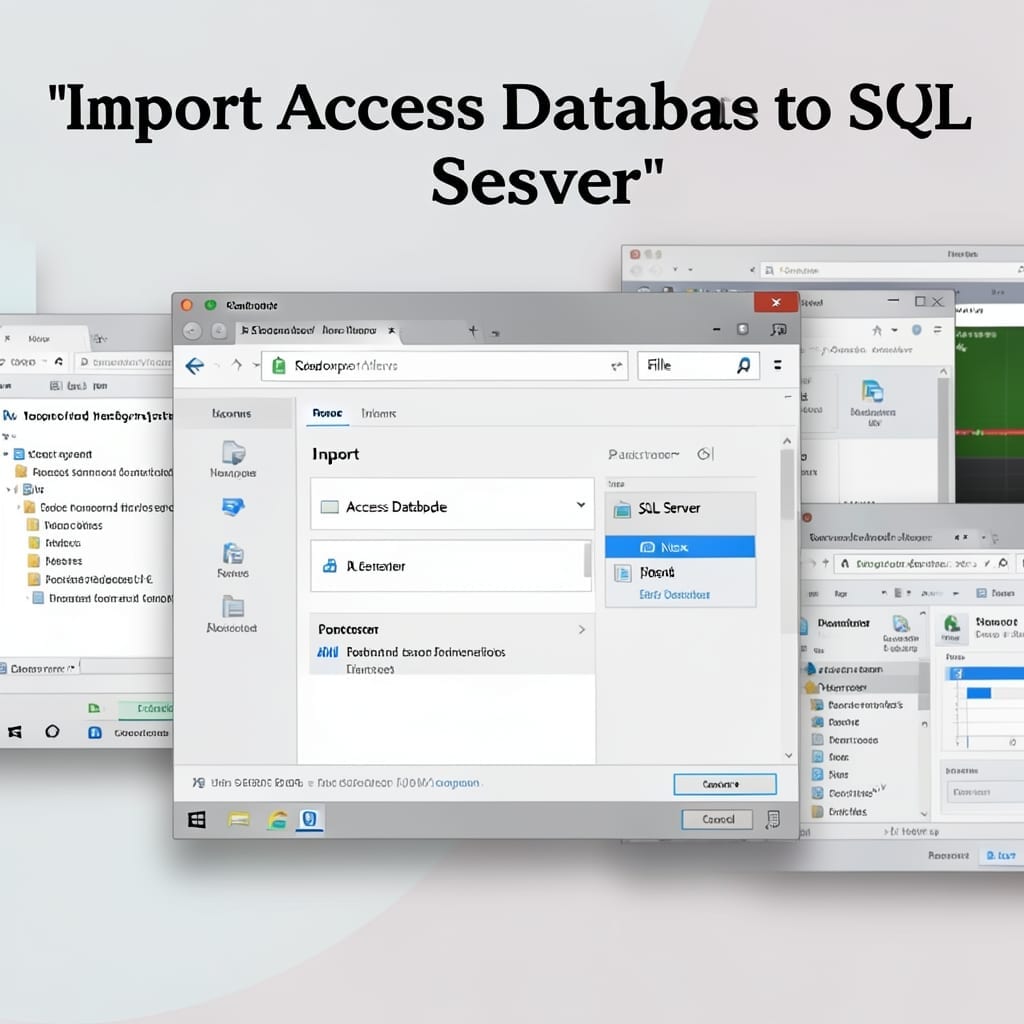1024x1024 pixels.
Task: Click the plus icon to open a new tab
Action: (x=473, y=331)
